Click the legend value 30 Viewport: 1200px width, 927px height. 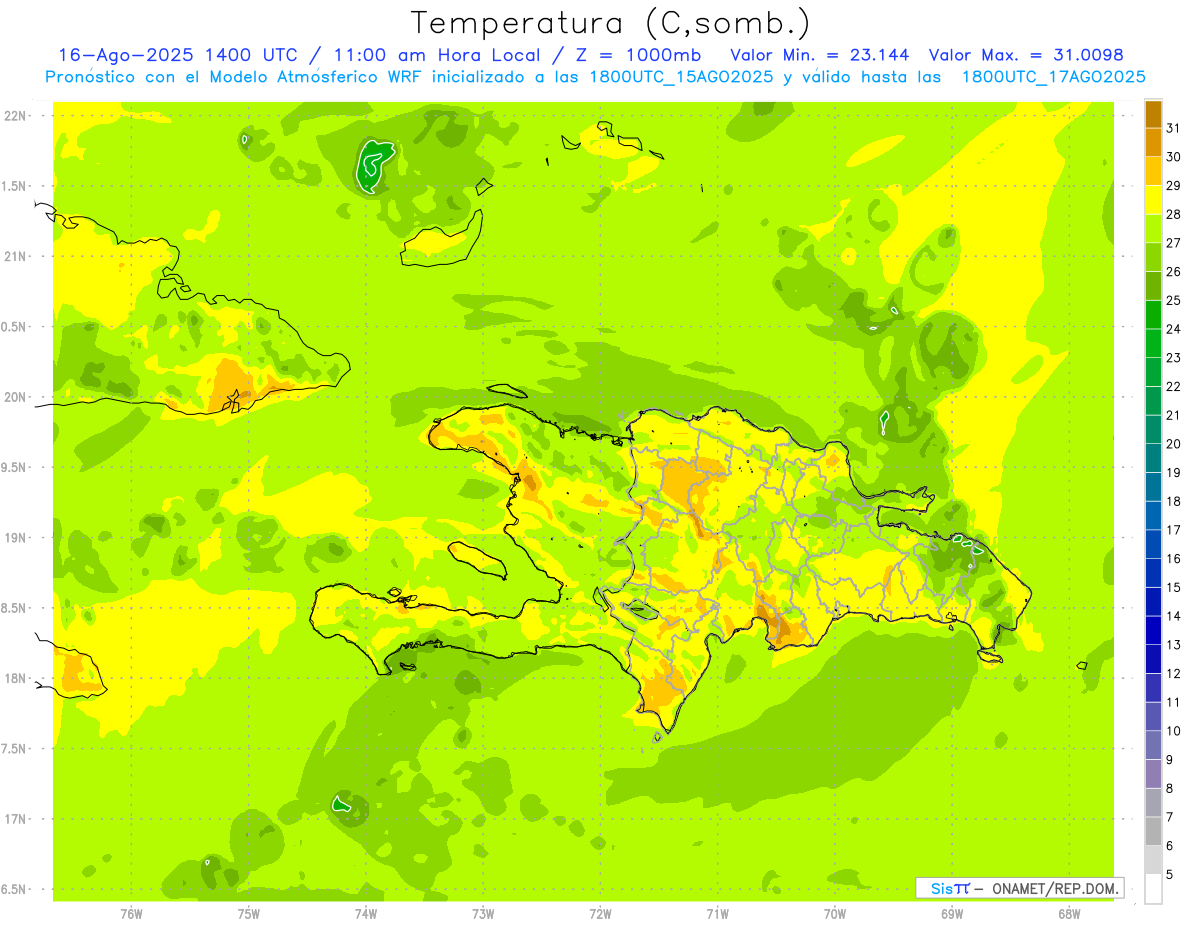[1174, 157]
